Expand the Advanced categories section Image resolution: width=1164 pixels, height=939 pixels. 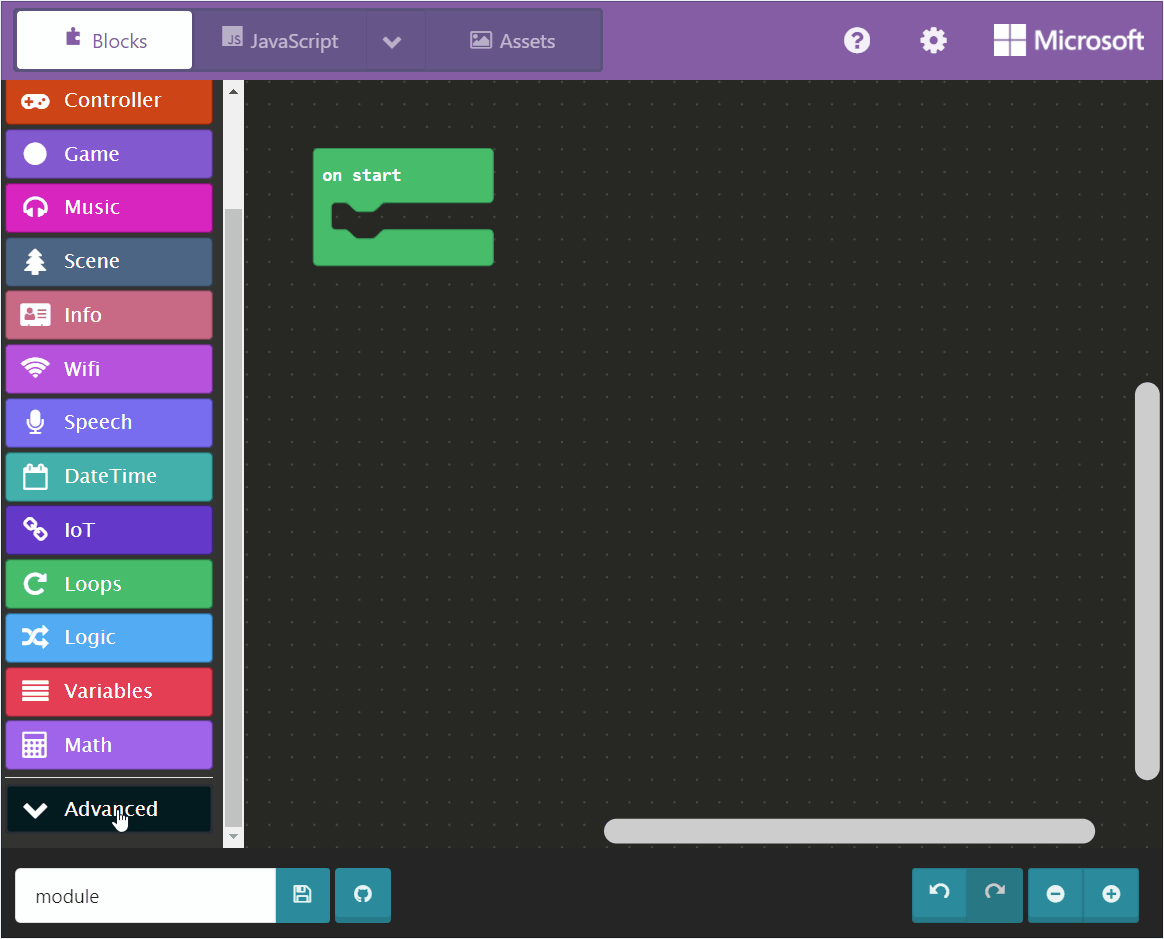point(109,809)
